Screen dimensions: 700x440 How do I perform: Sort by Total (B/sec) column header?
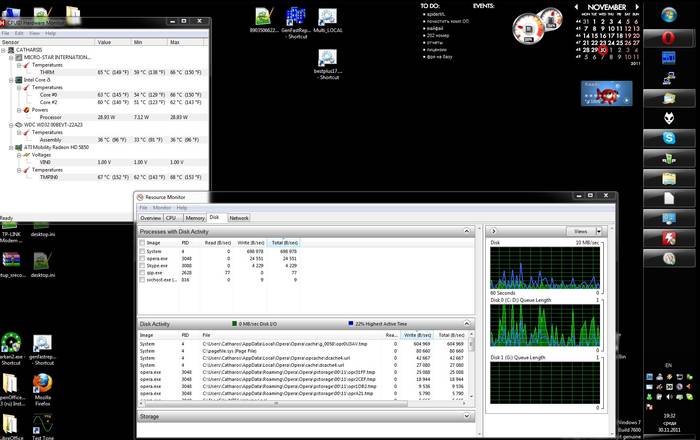[x=284, y=243]
